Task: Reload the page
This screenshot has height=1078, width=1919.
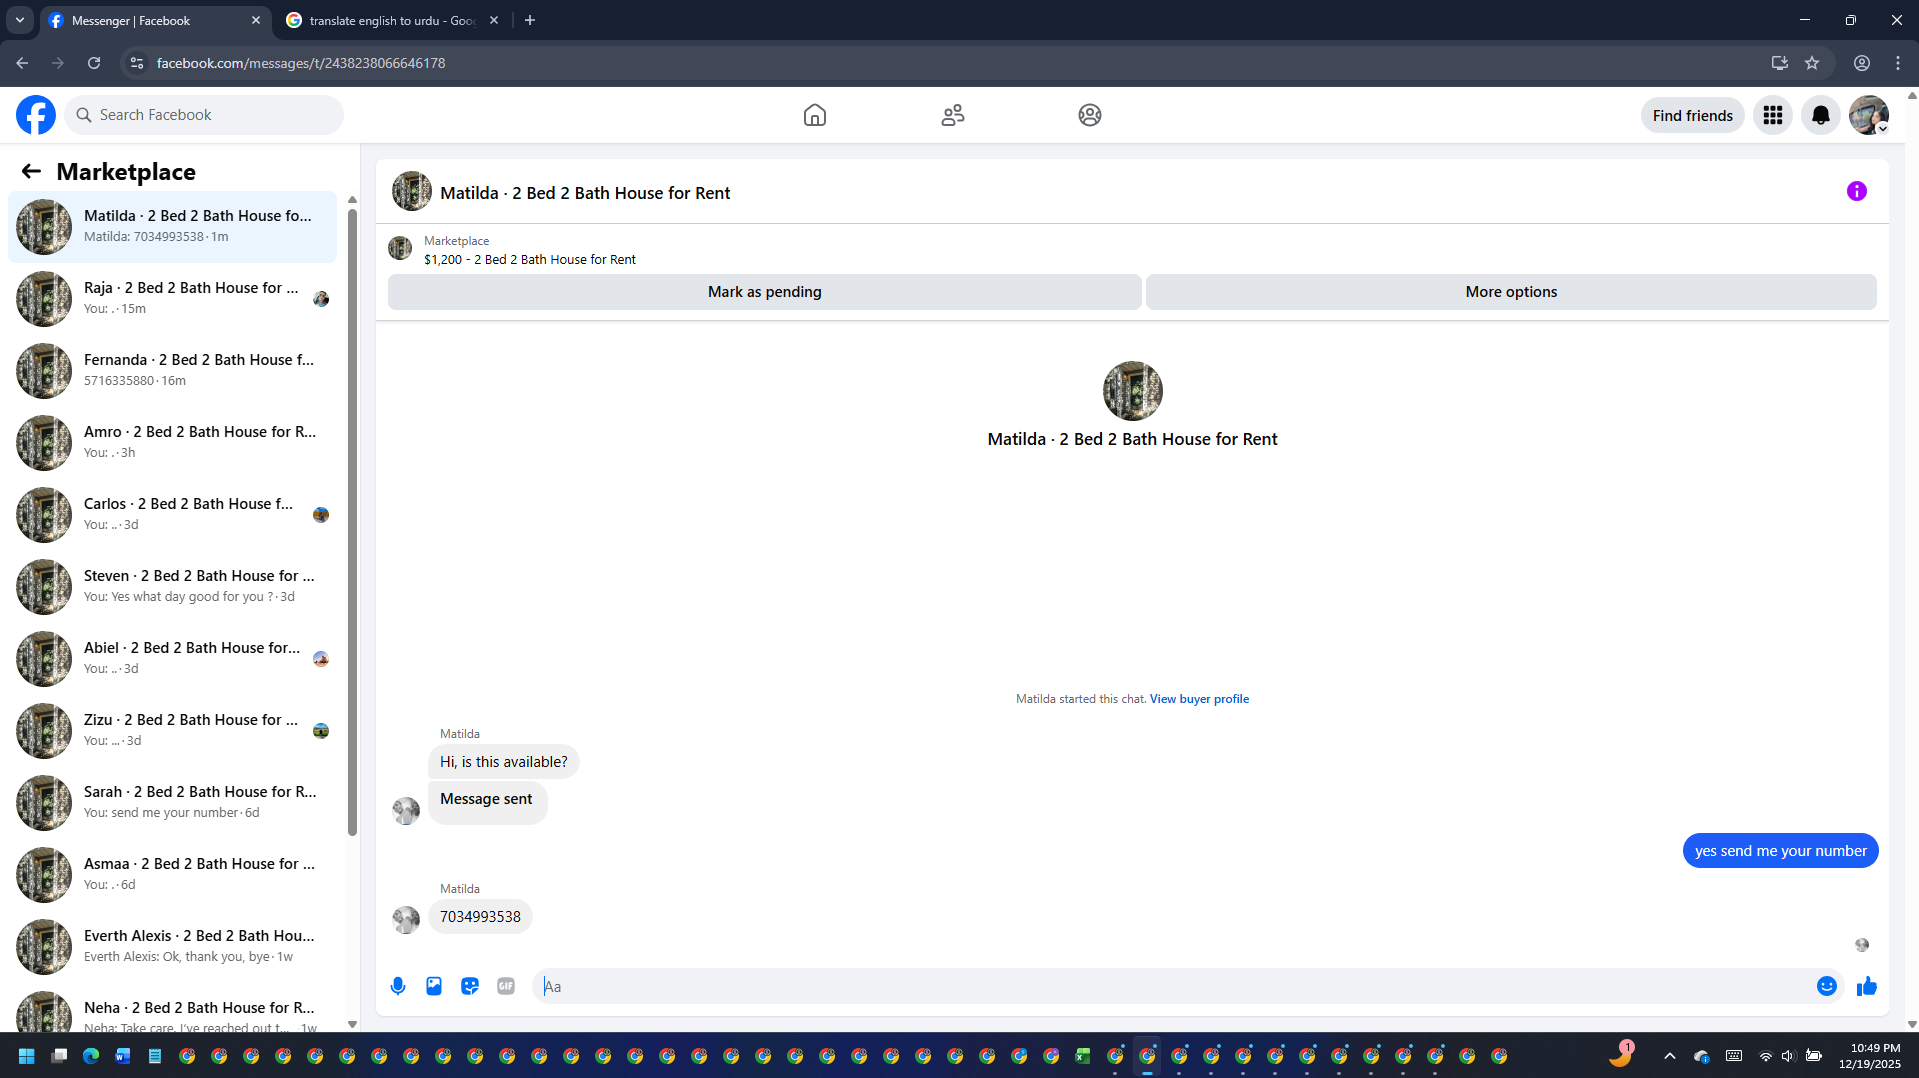Action: pos(94,63)
